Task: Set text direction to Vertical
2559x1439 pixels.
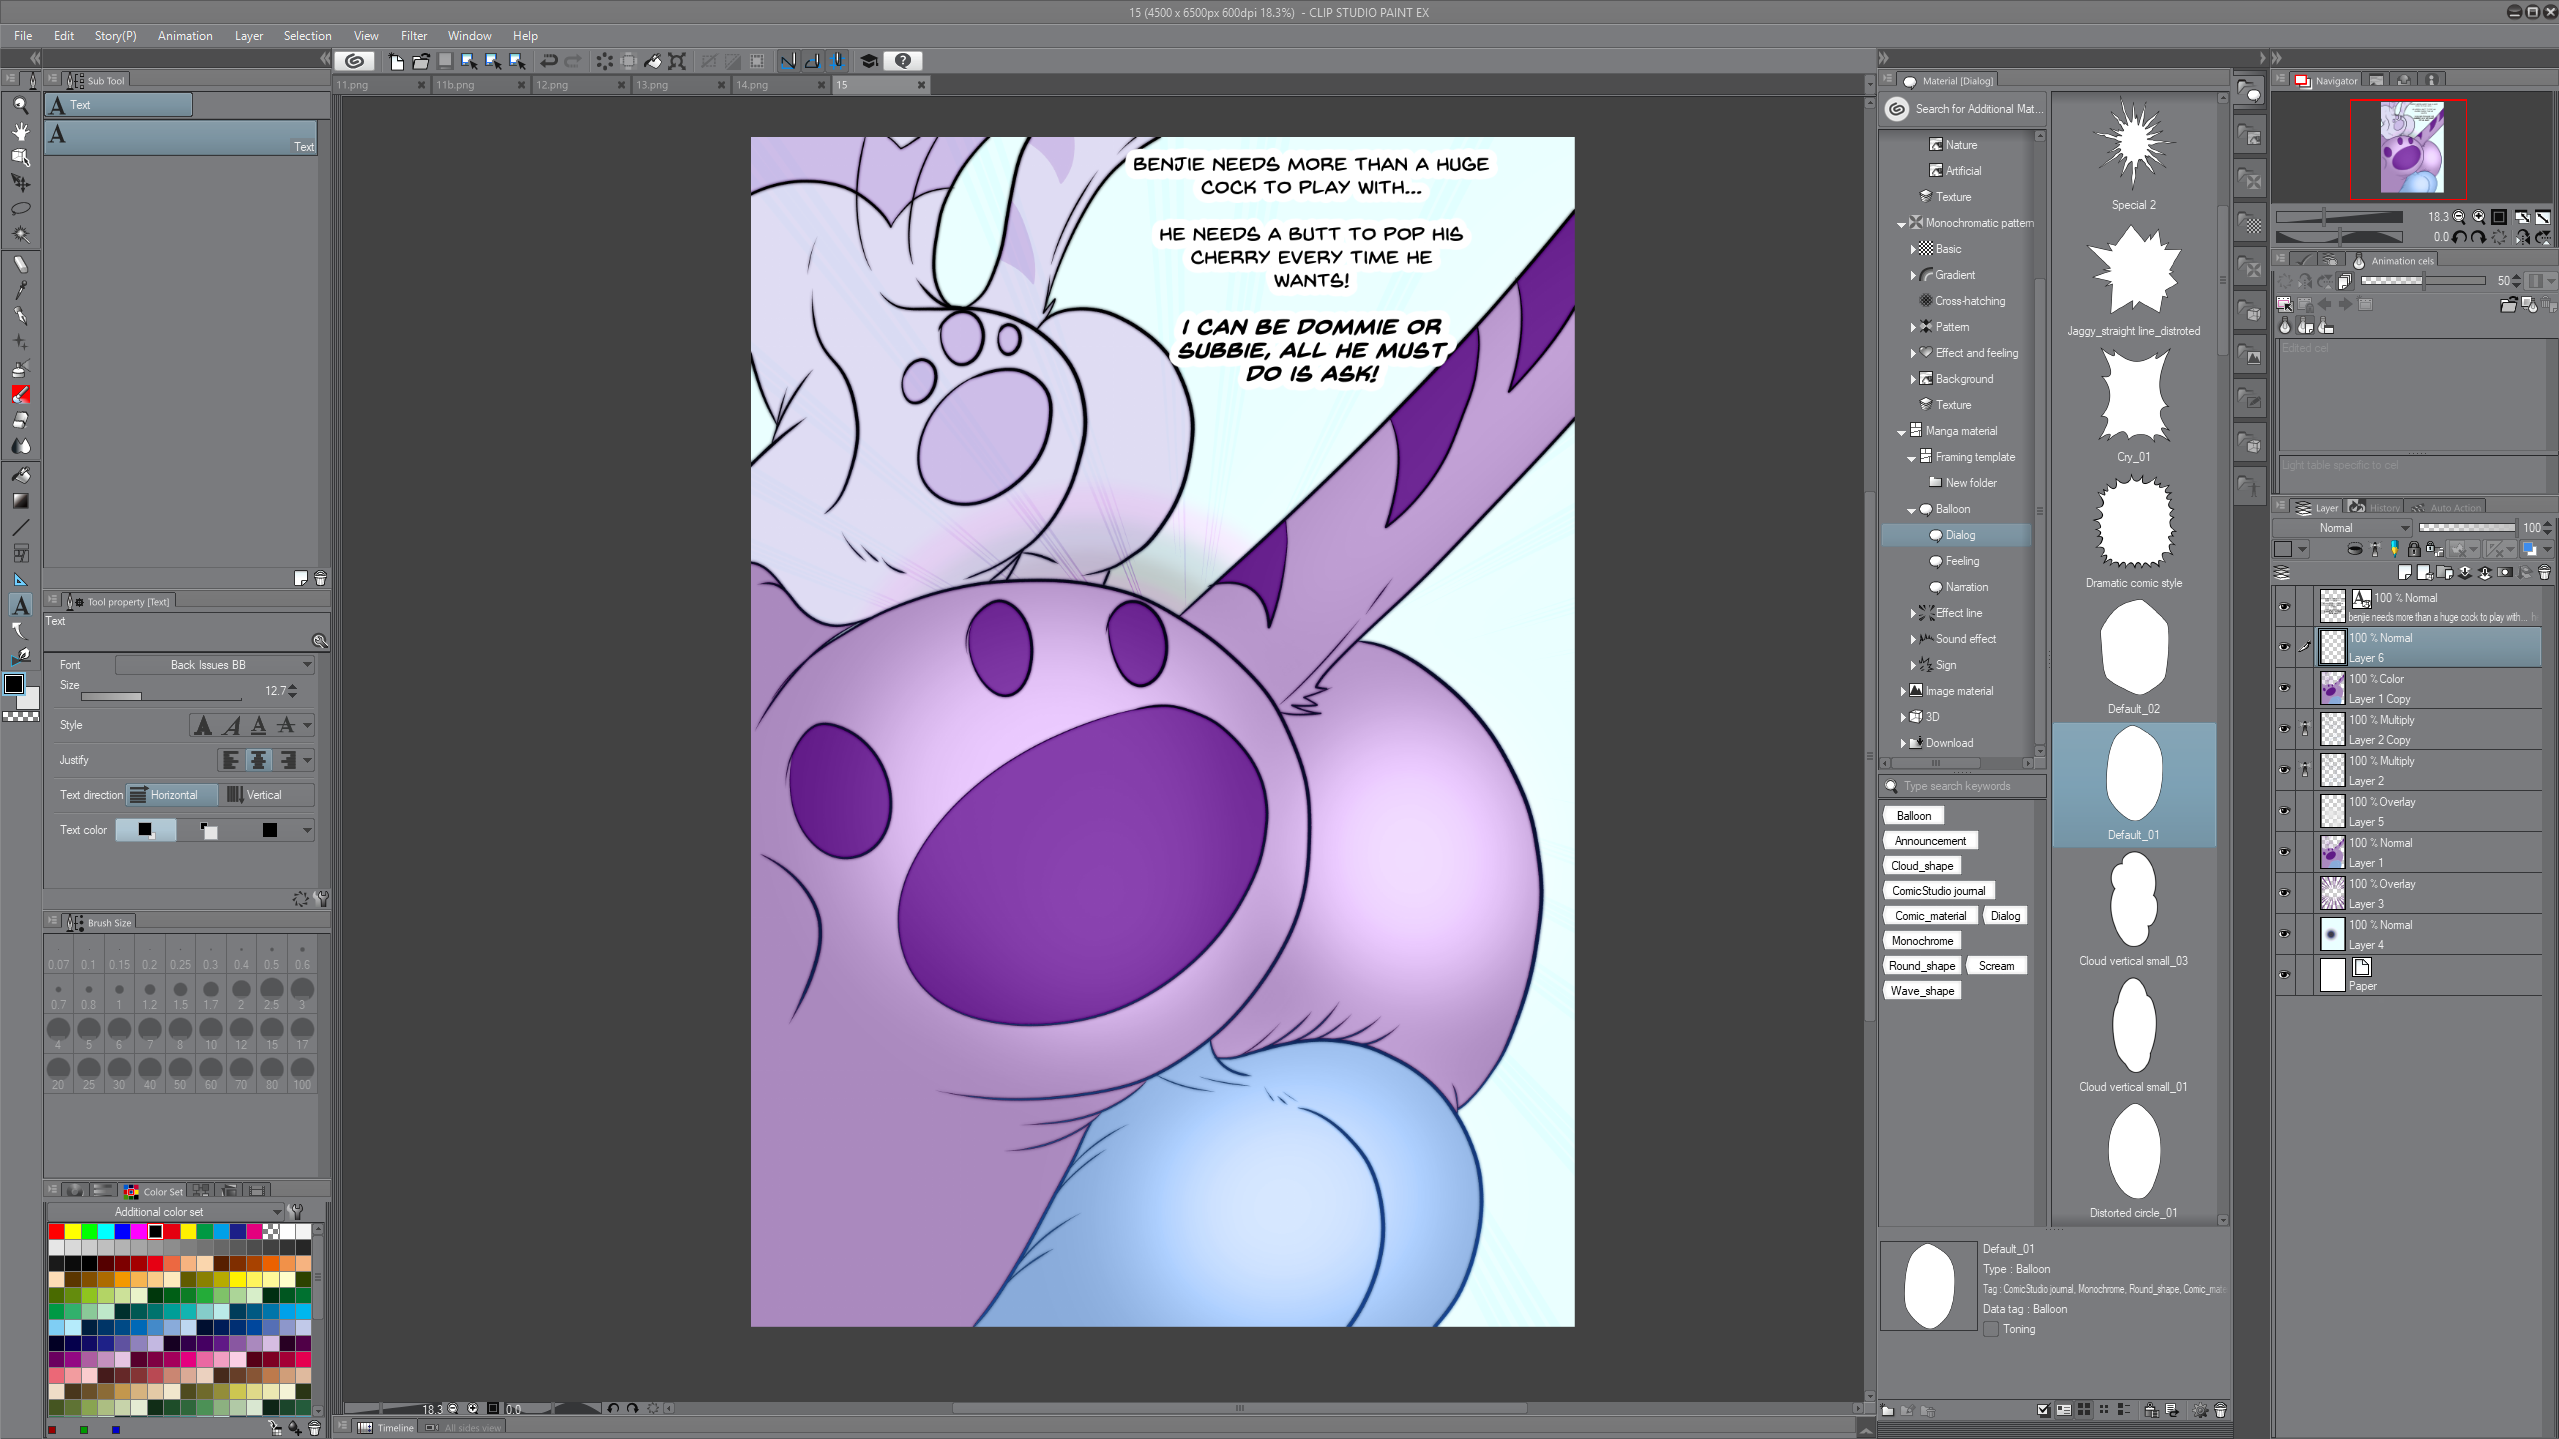Action: (x=265, y=795)
